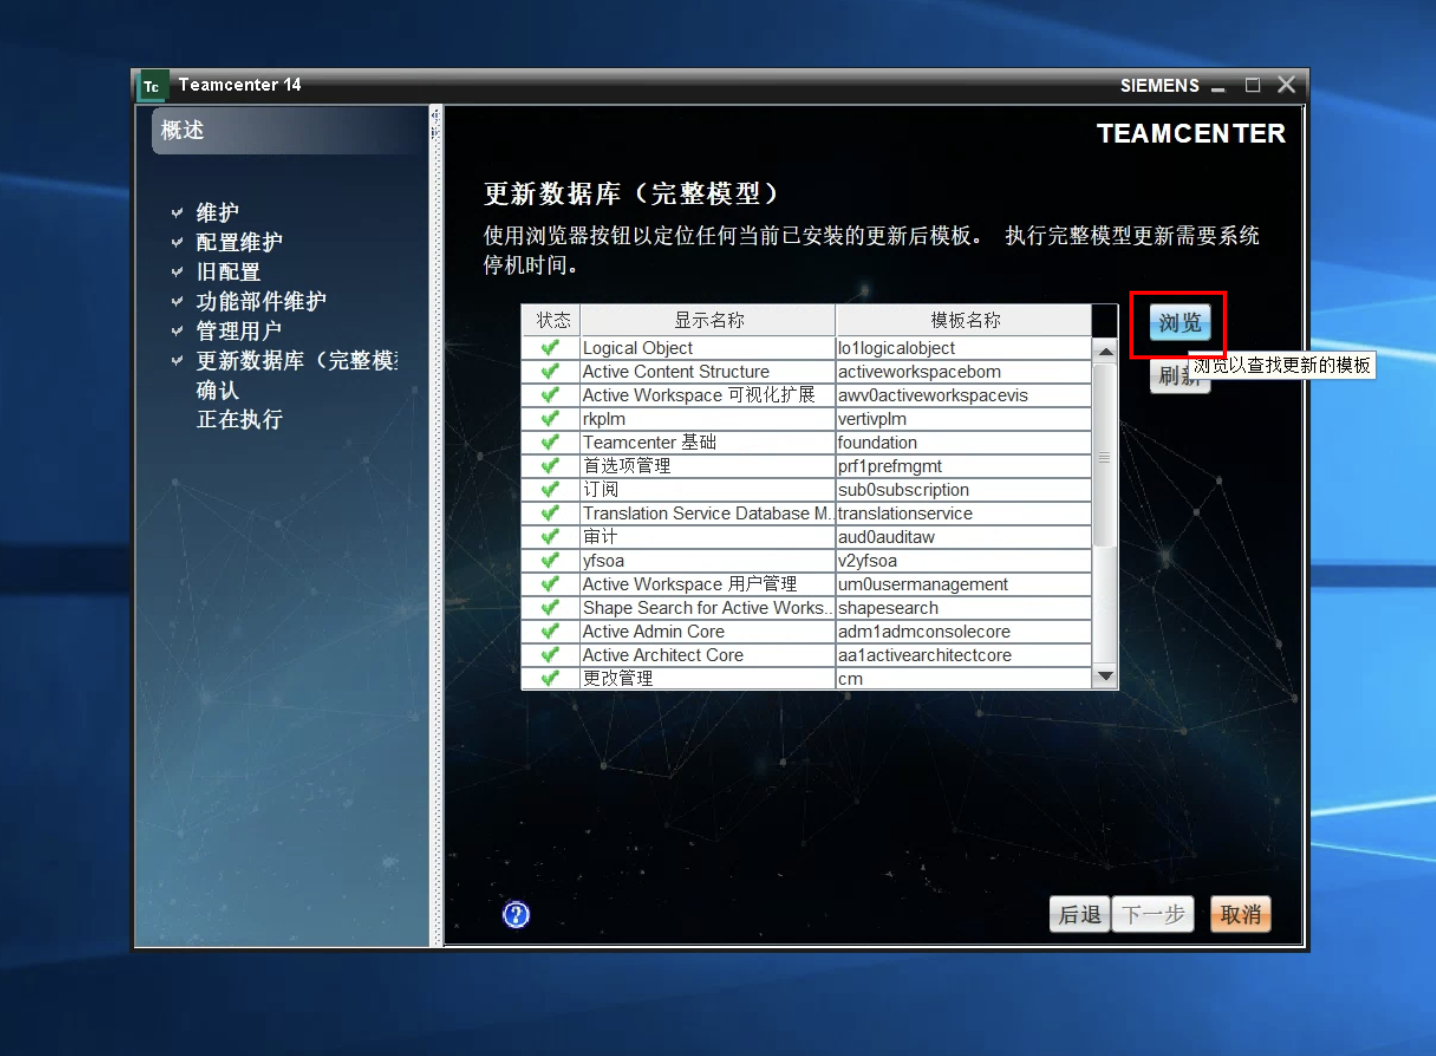Click green check icon for Logical Object
1436x1056 pixels.
click(x=550, y=348)
